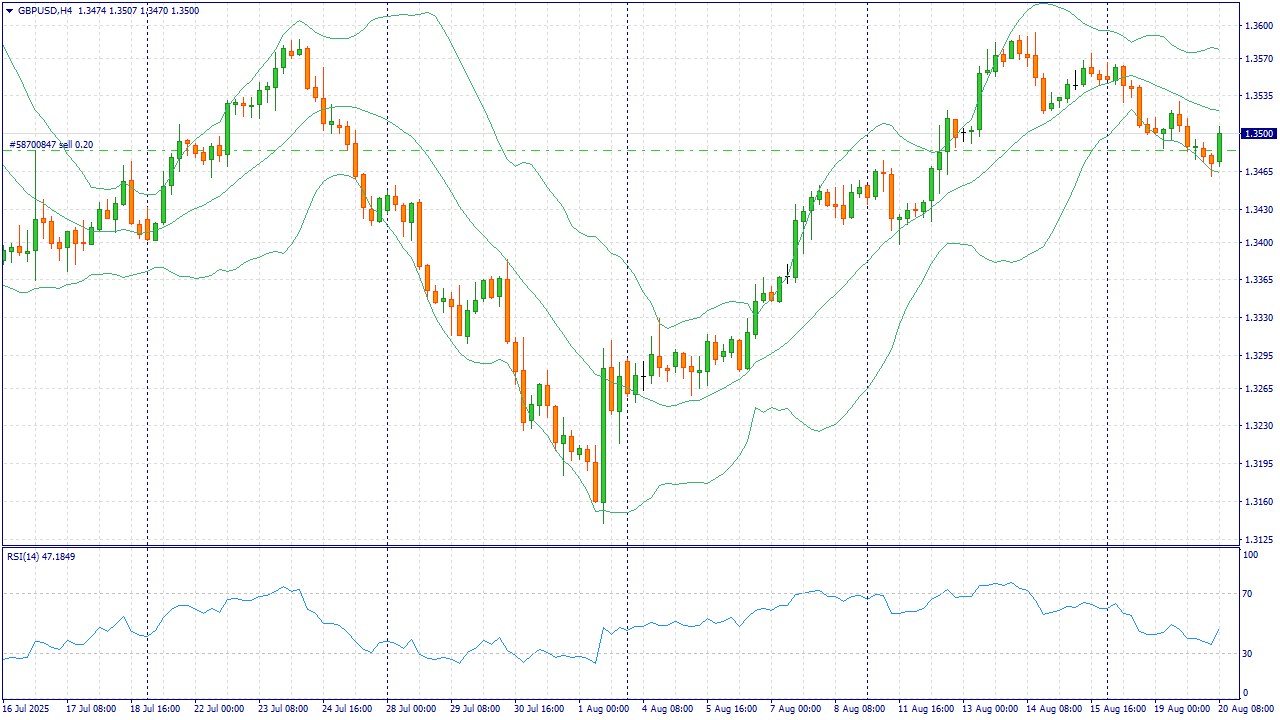Click the RSI scale value 100
Viewport: 1280px width, 720px height.
tap(1251, 553)
